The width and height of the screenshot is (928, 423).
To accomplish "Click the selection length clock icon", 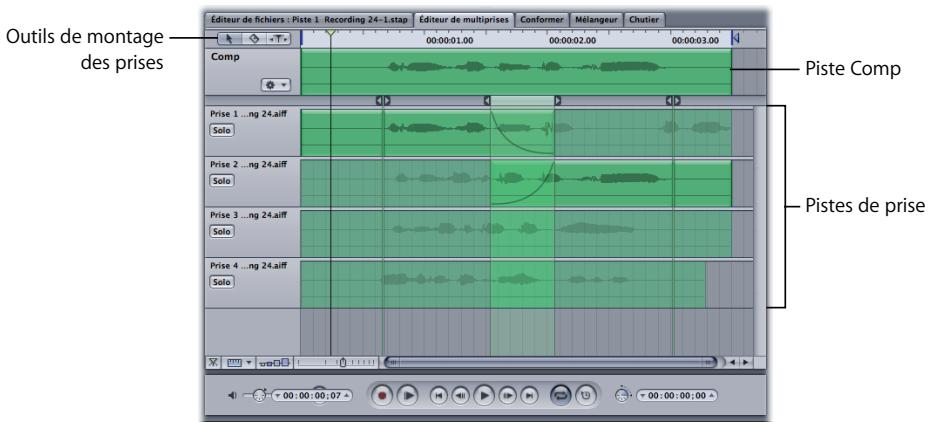I will [621, 395].
